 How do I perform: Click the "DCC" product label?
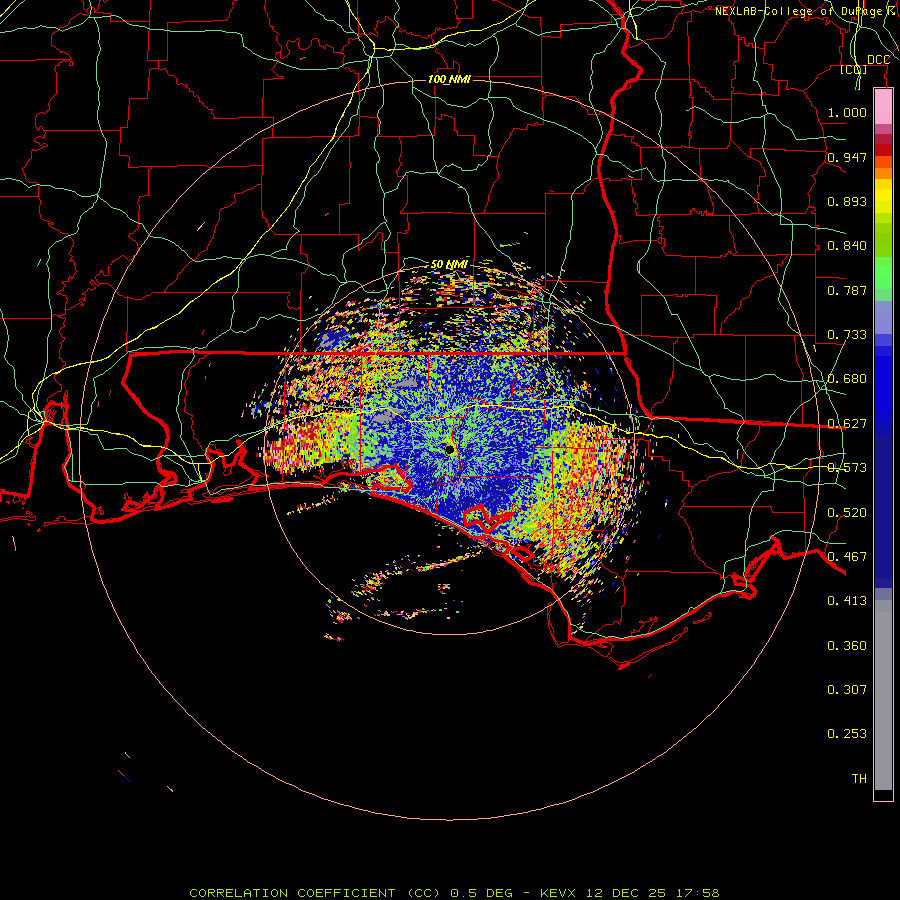878,60
